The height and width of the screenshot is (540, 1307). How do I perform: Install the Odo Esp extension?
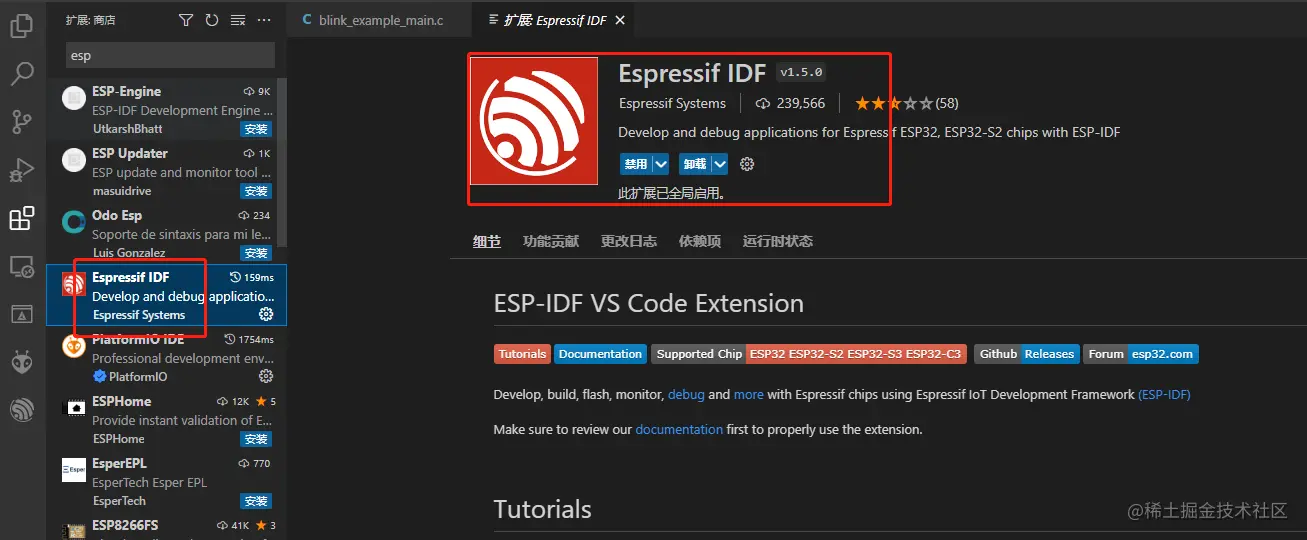(256, 253)
